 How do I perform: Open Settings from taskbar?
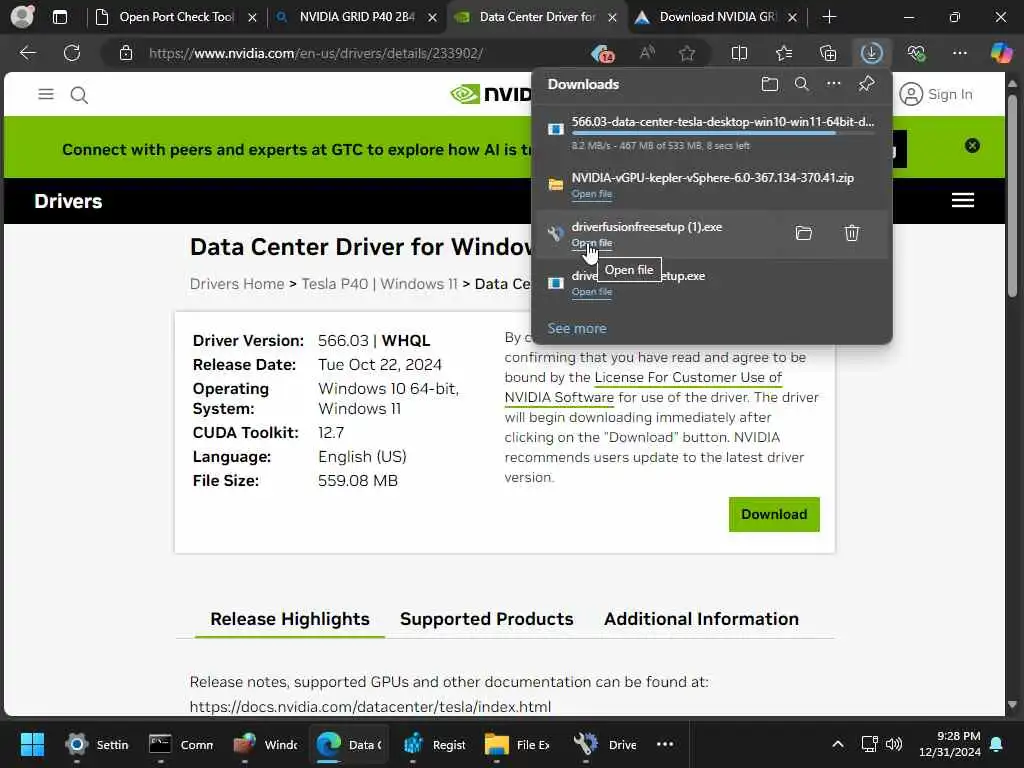pyautogui.click(x=97, y=744)
